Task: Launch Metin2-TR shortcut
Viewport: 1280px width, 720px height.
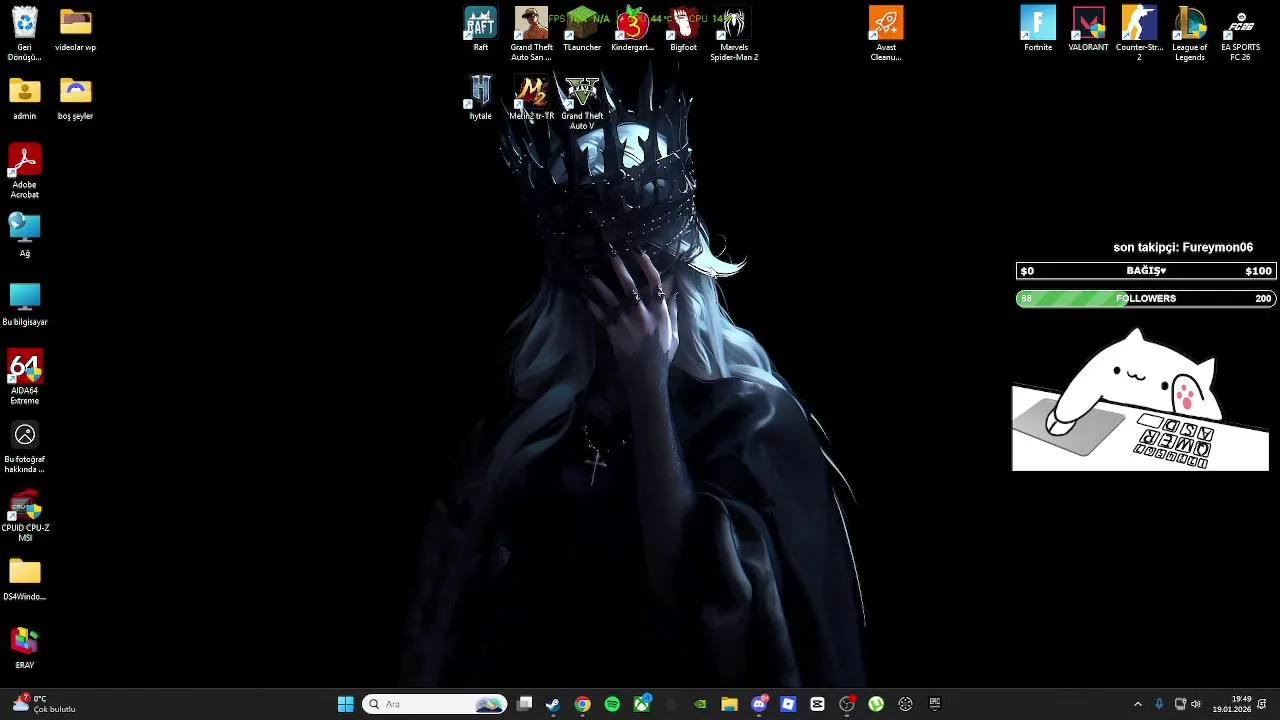Action: coord(531,98)
